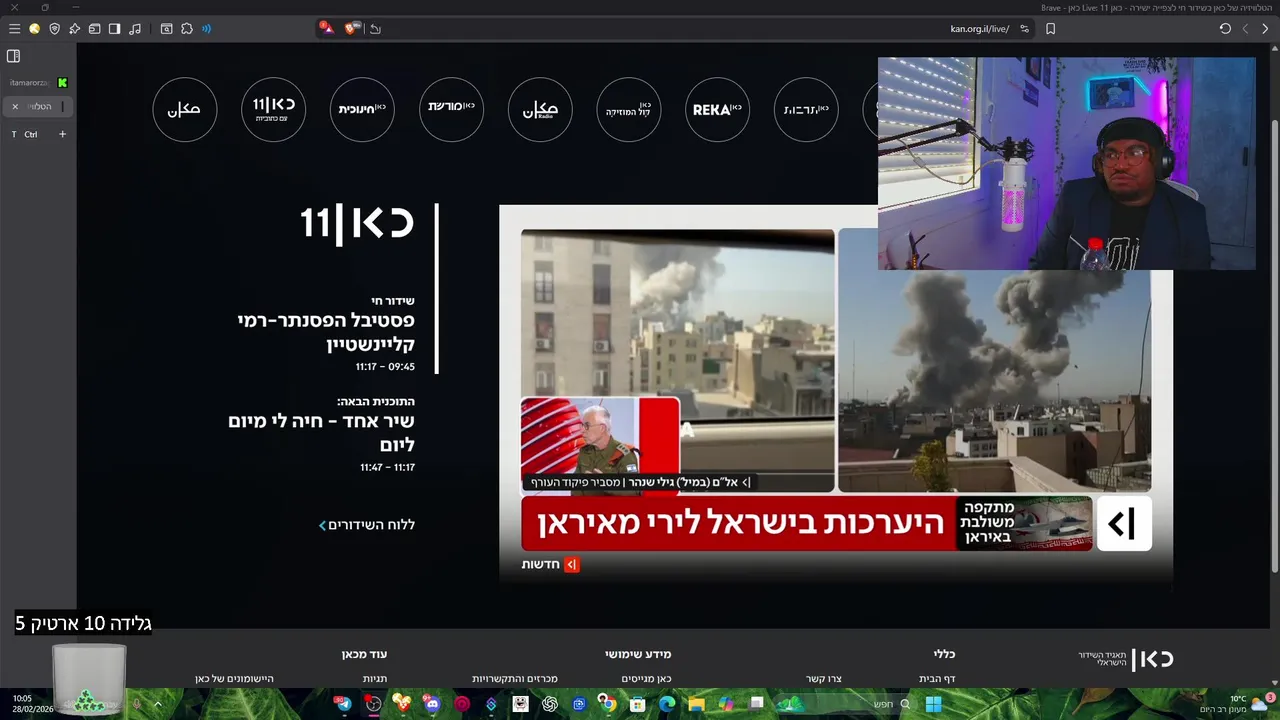Click the tab search icon in toolbar
This screenshot has height=720, width=1280.
(x=166, y=29)
